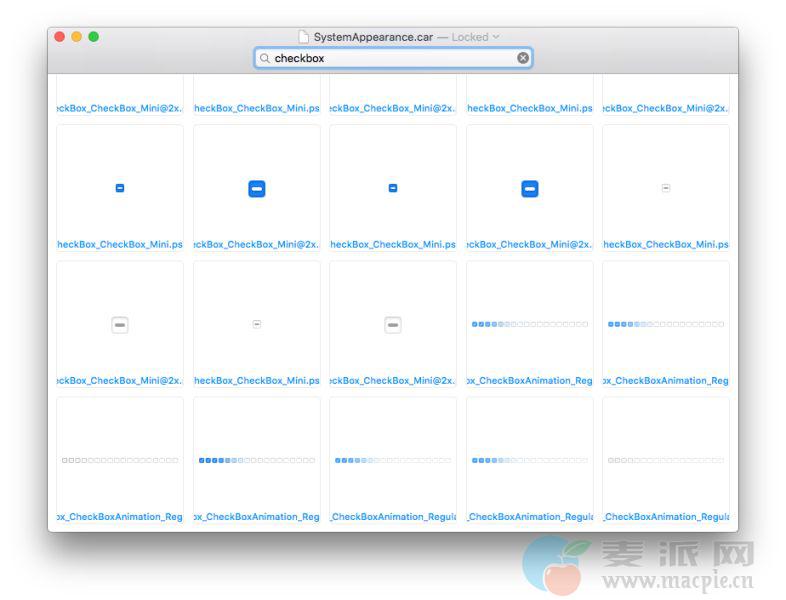
Task: Open blue animation strip thumbnail in third row, fourth column
Action: (x=530, y=324)
